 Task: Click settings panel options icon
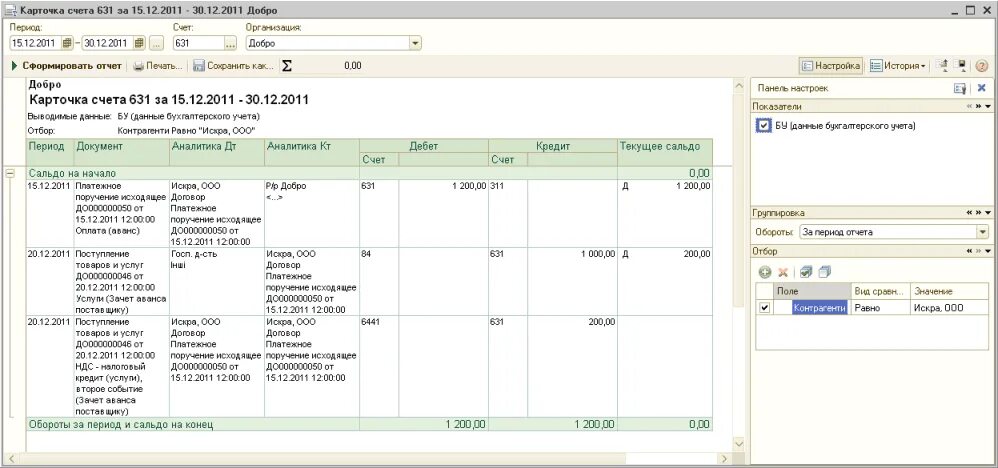[960, 89]
